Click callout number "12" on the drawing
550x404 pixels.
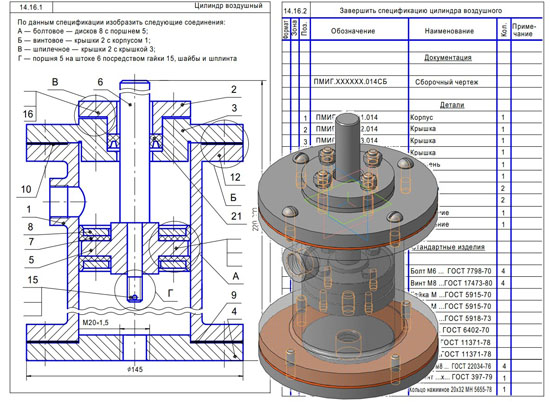(x=235, y=177)
